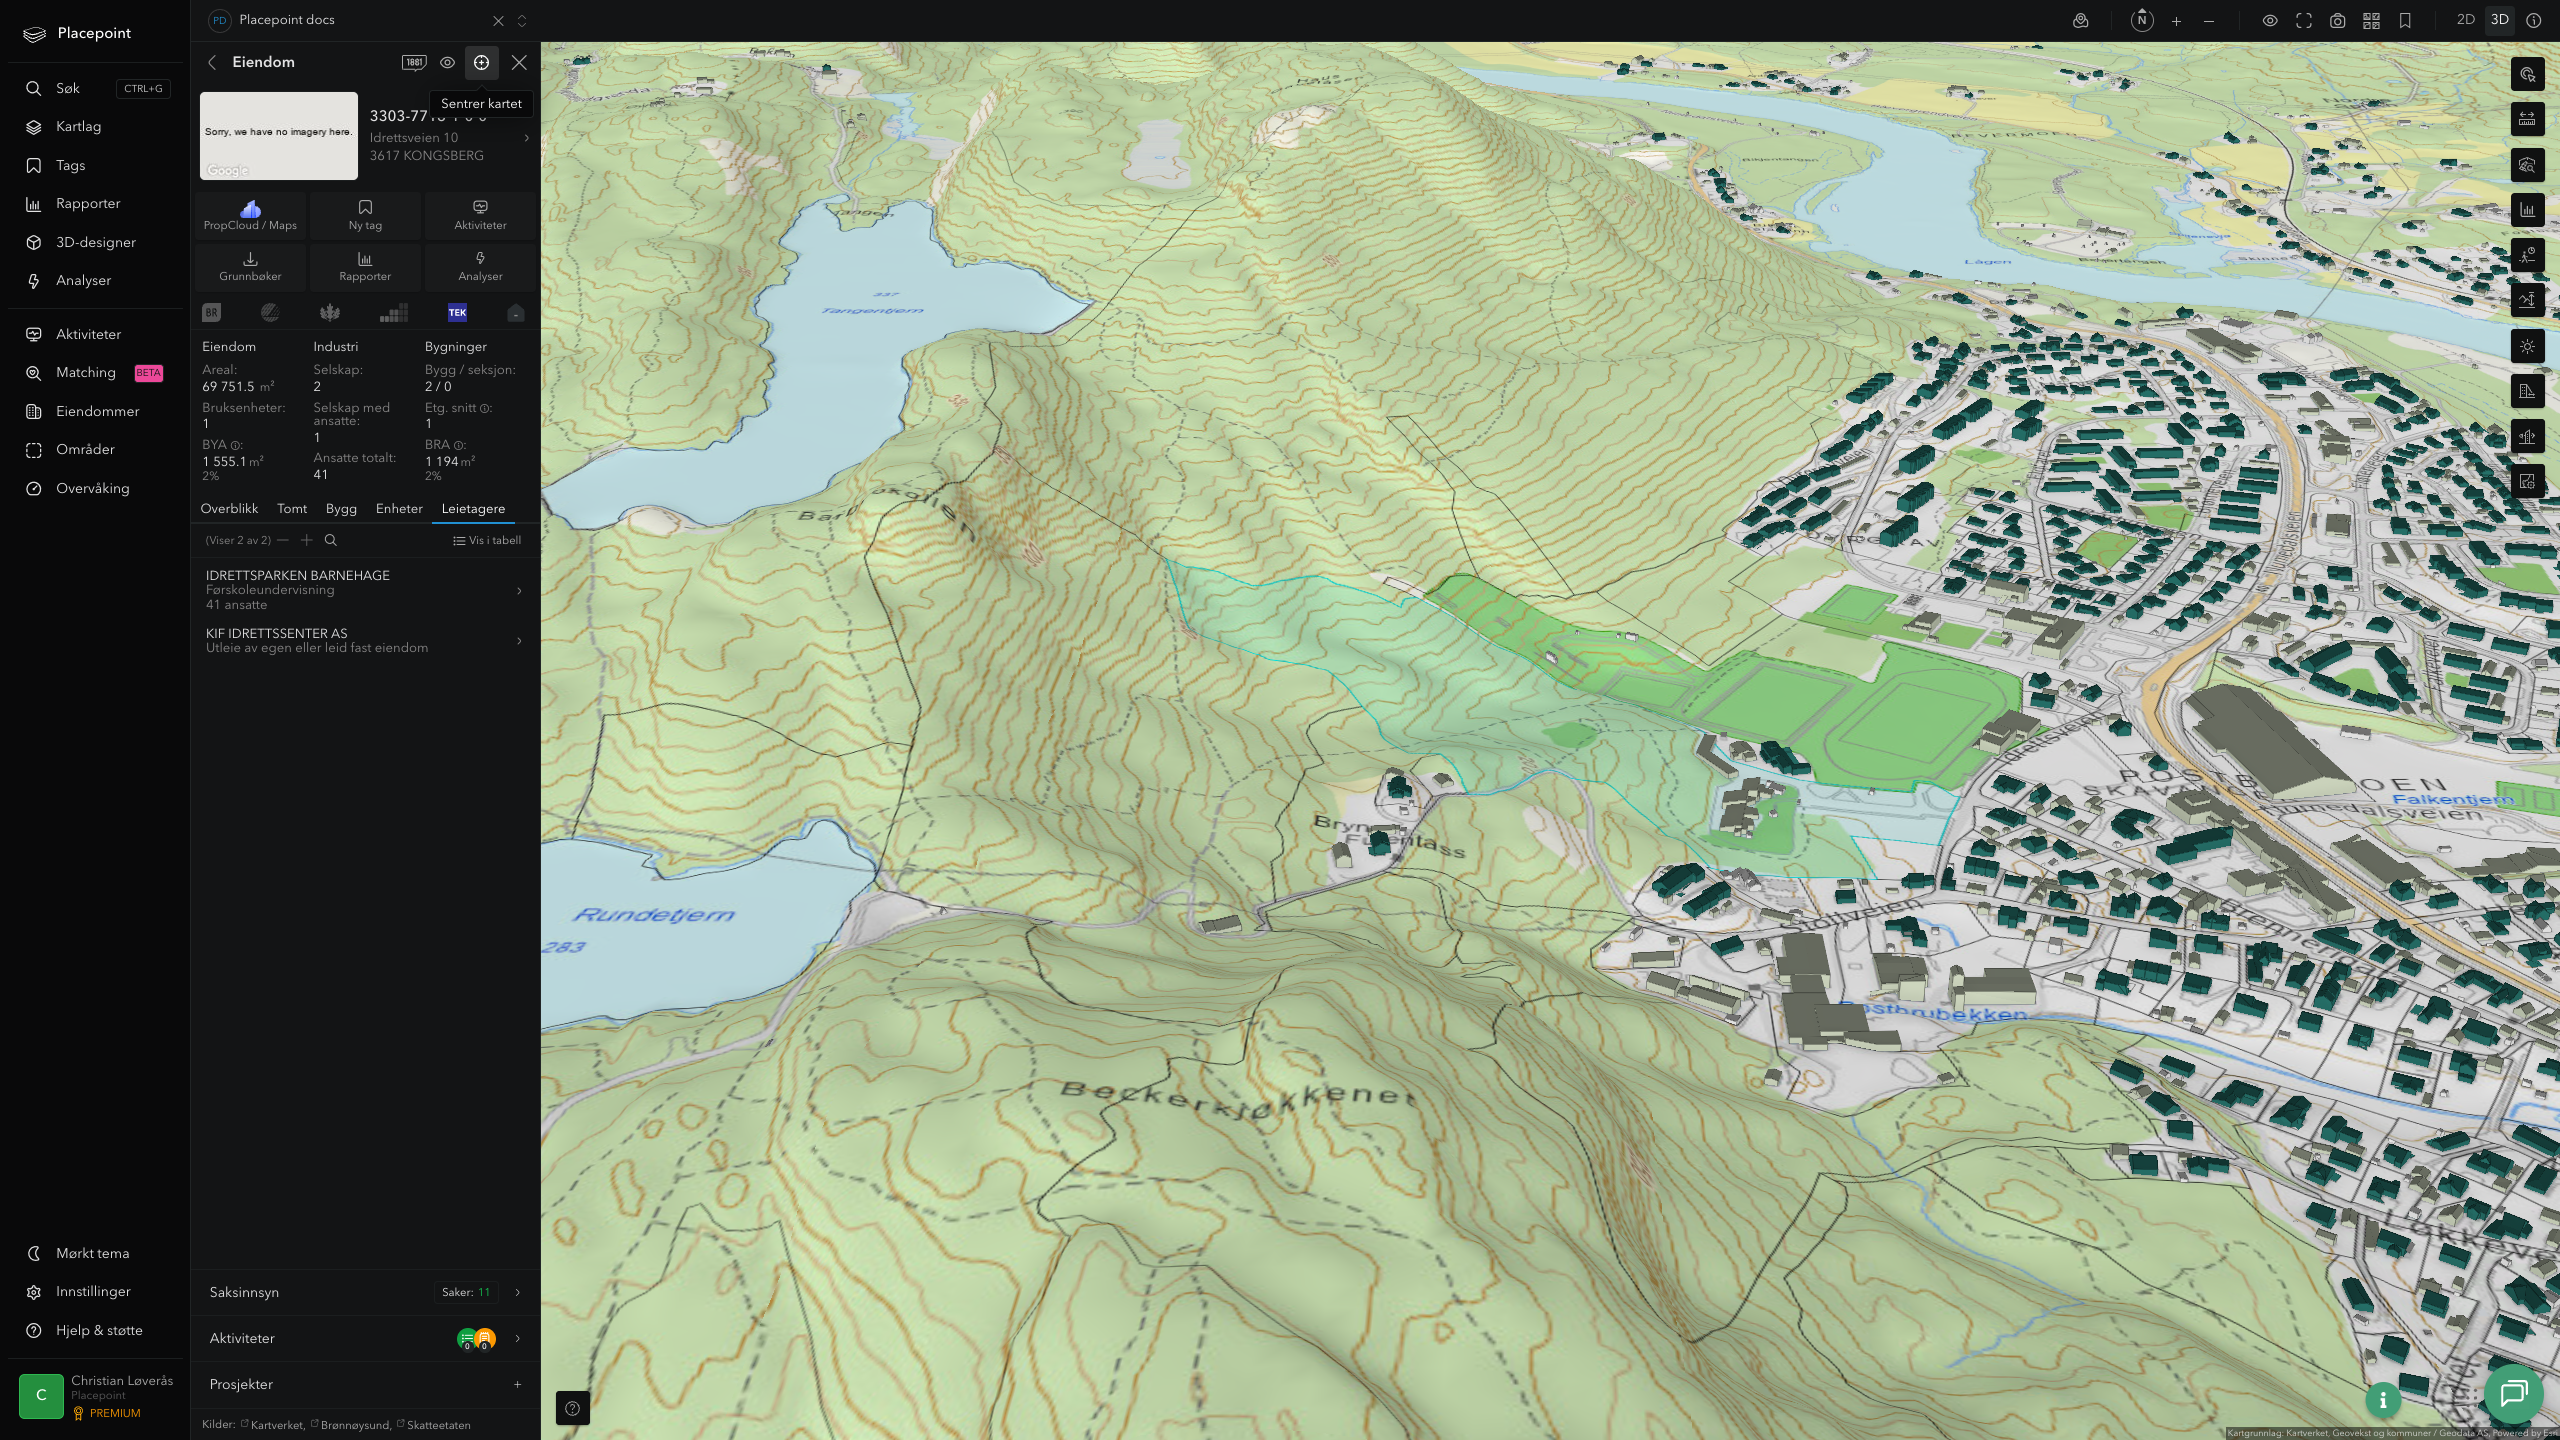Toggle property visibility eye in Eiendom header
The height and width of the screenshot is (1440, 2560).
tap(448, 62)
